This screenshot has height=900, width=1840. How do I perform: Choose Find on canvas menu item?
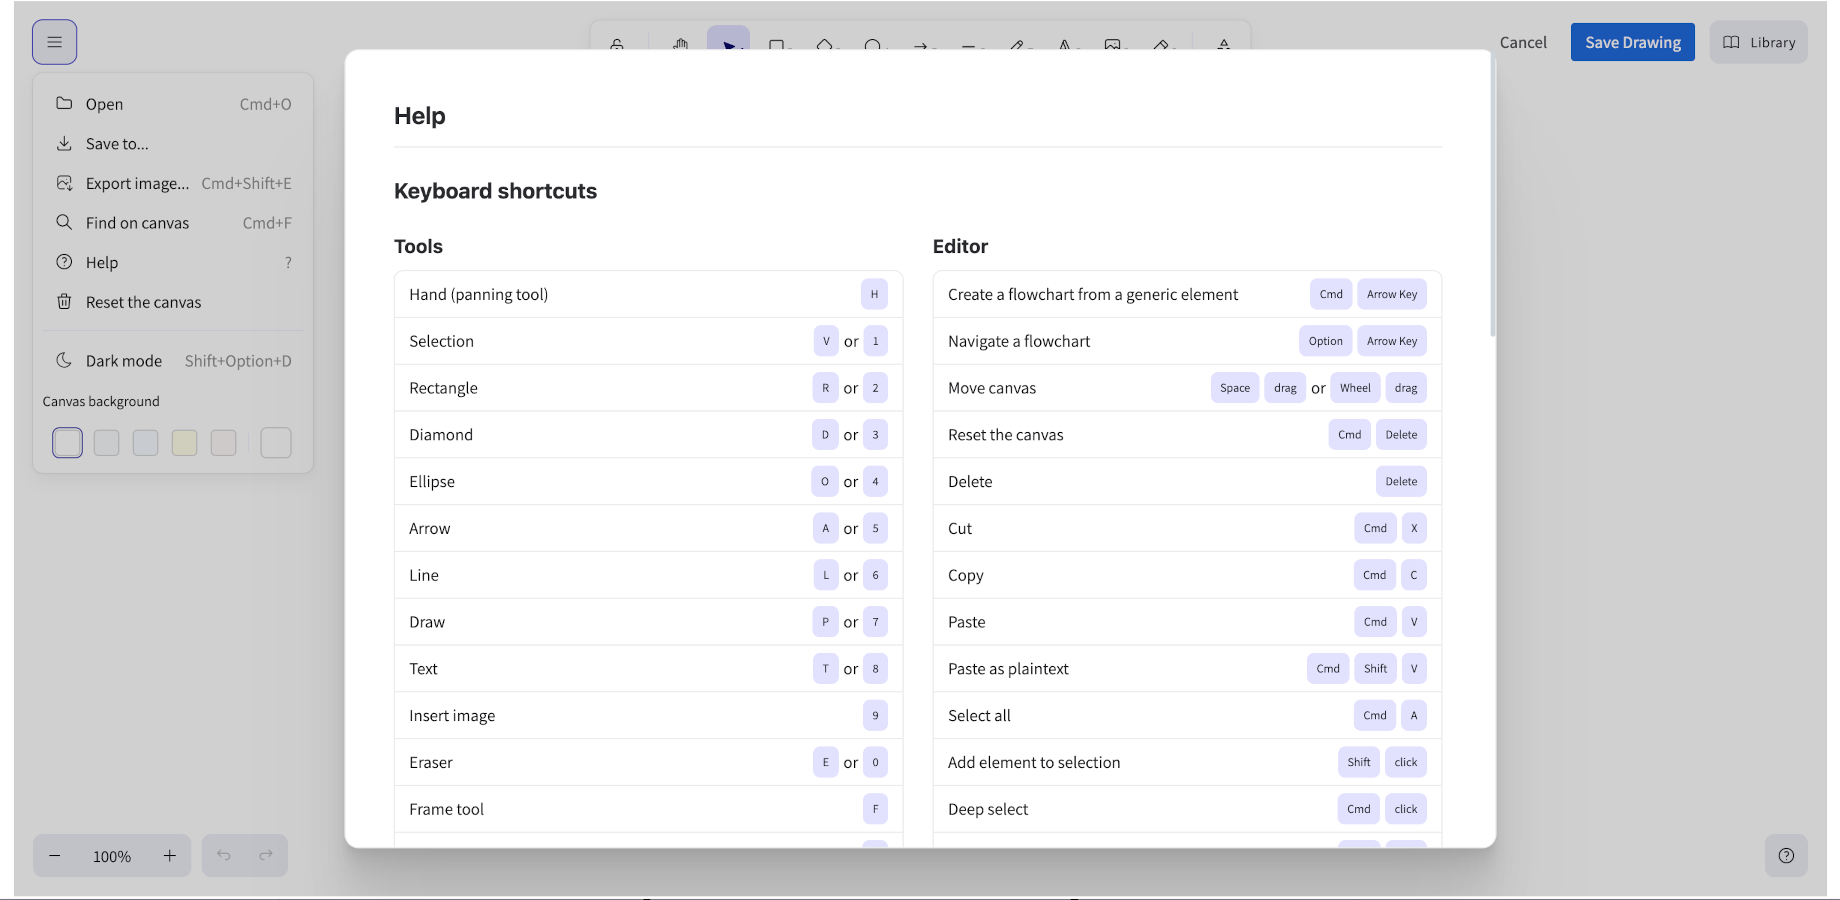coord(173,223)
